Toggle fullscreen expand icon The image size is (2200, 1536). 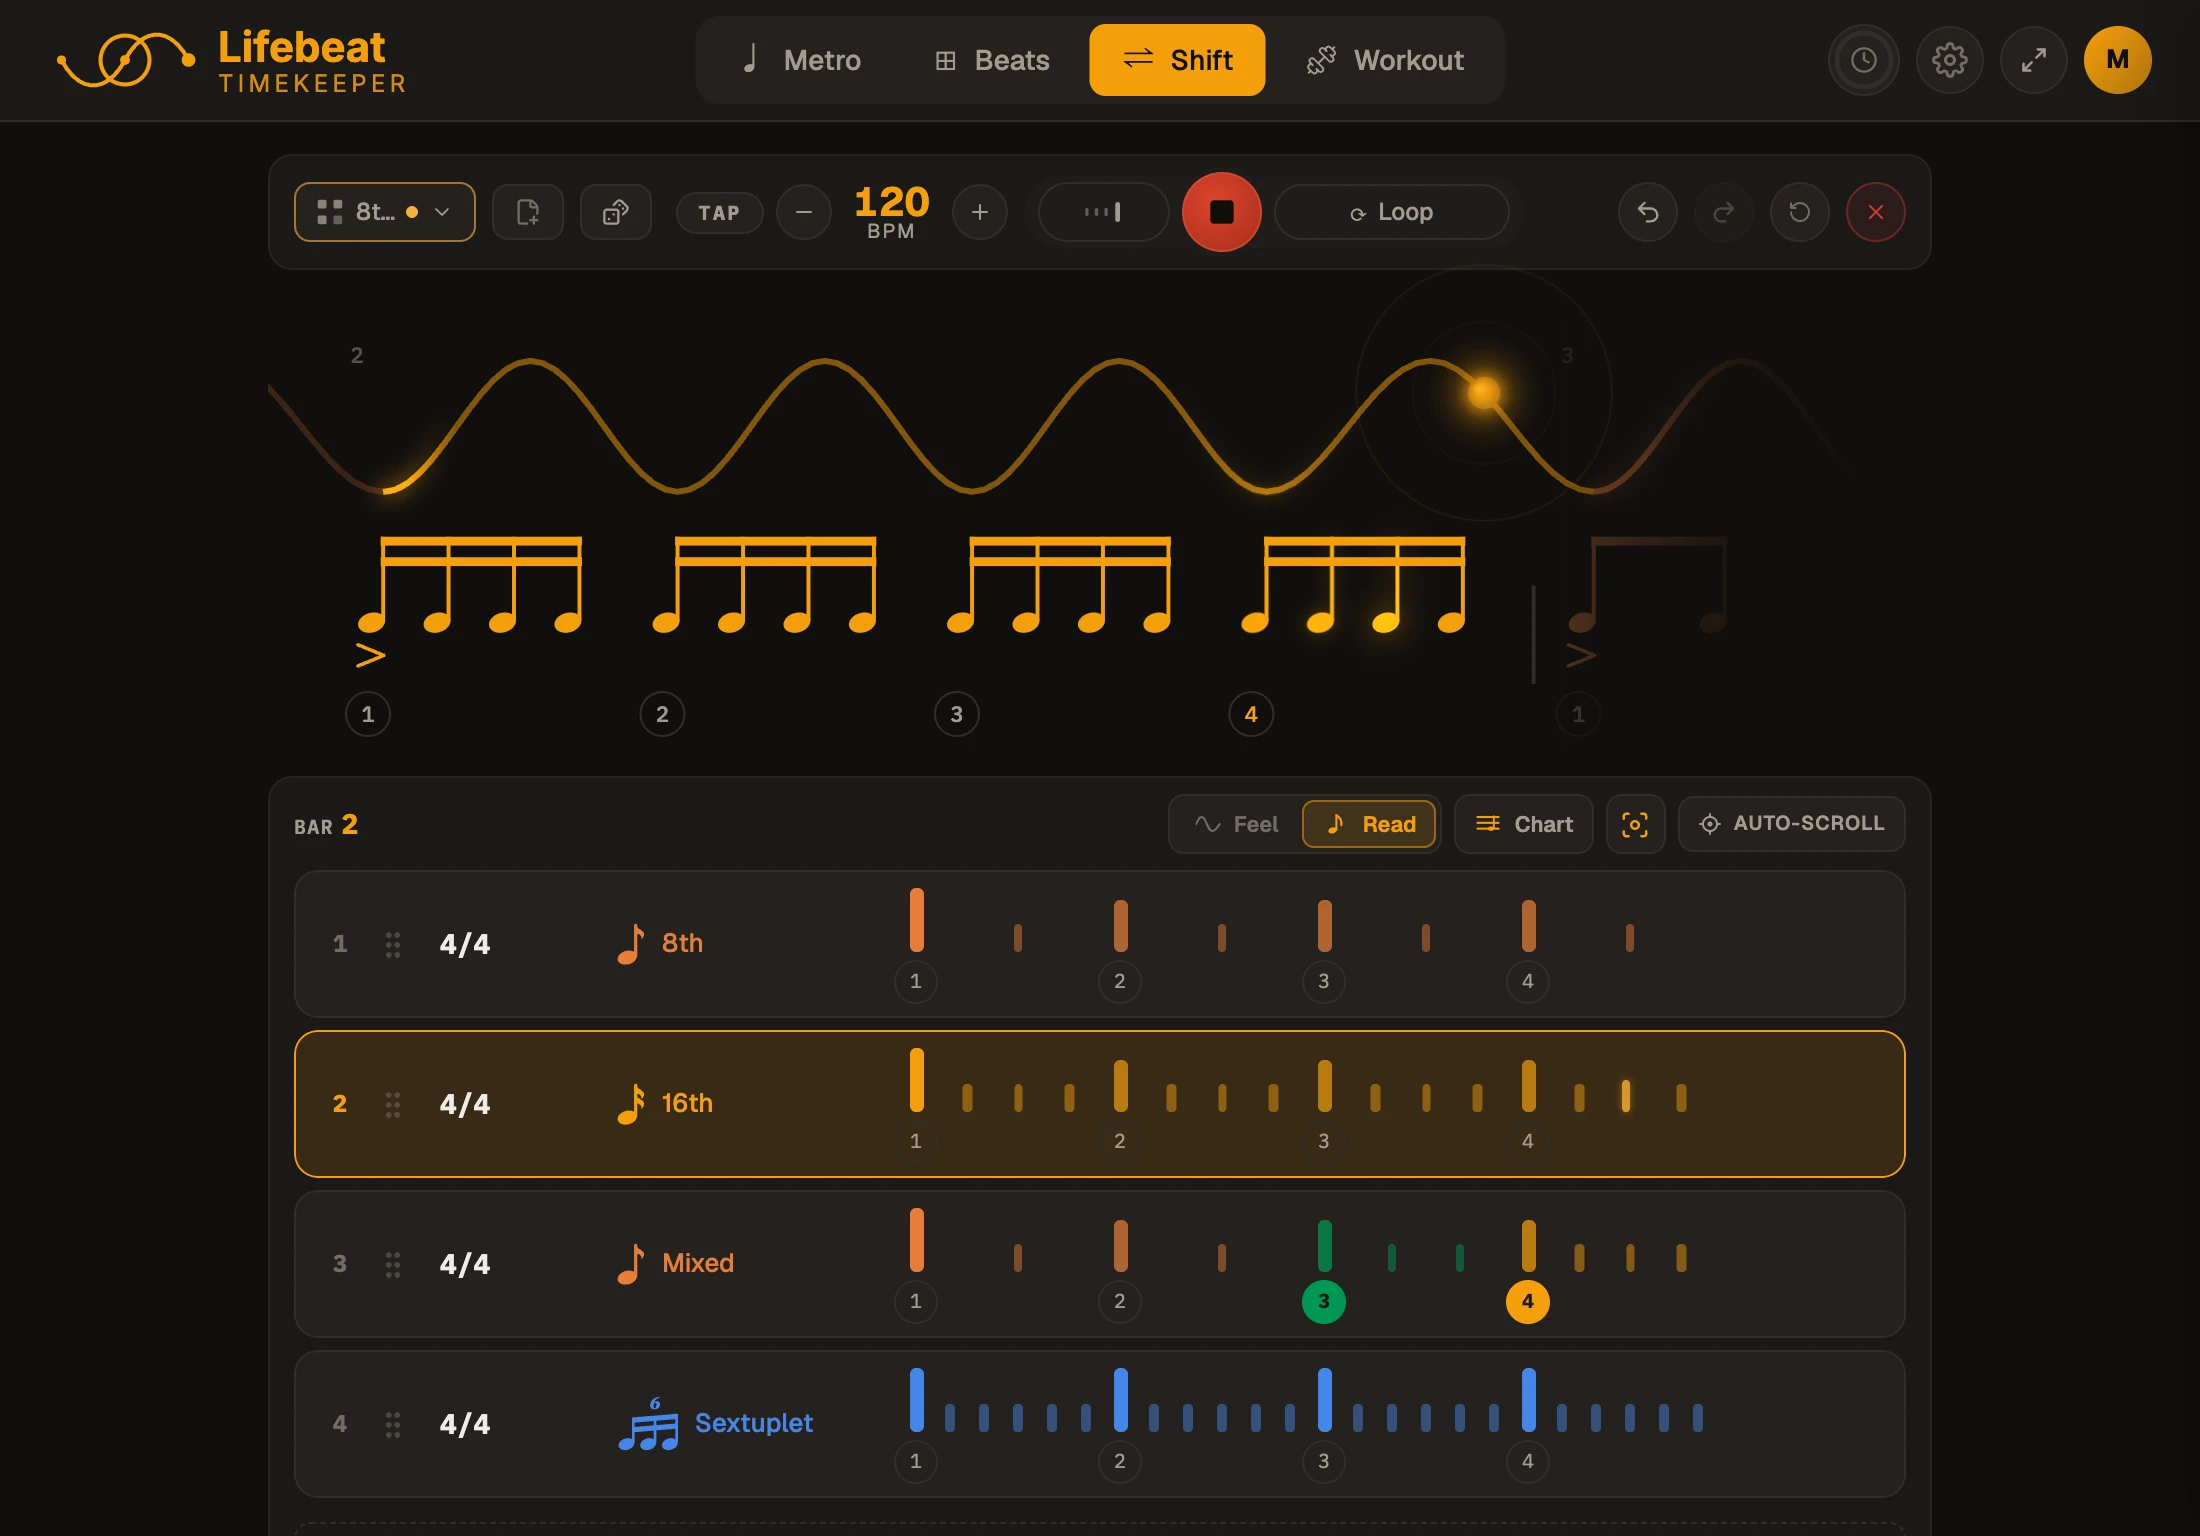pos(2034,60)
